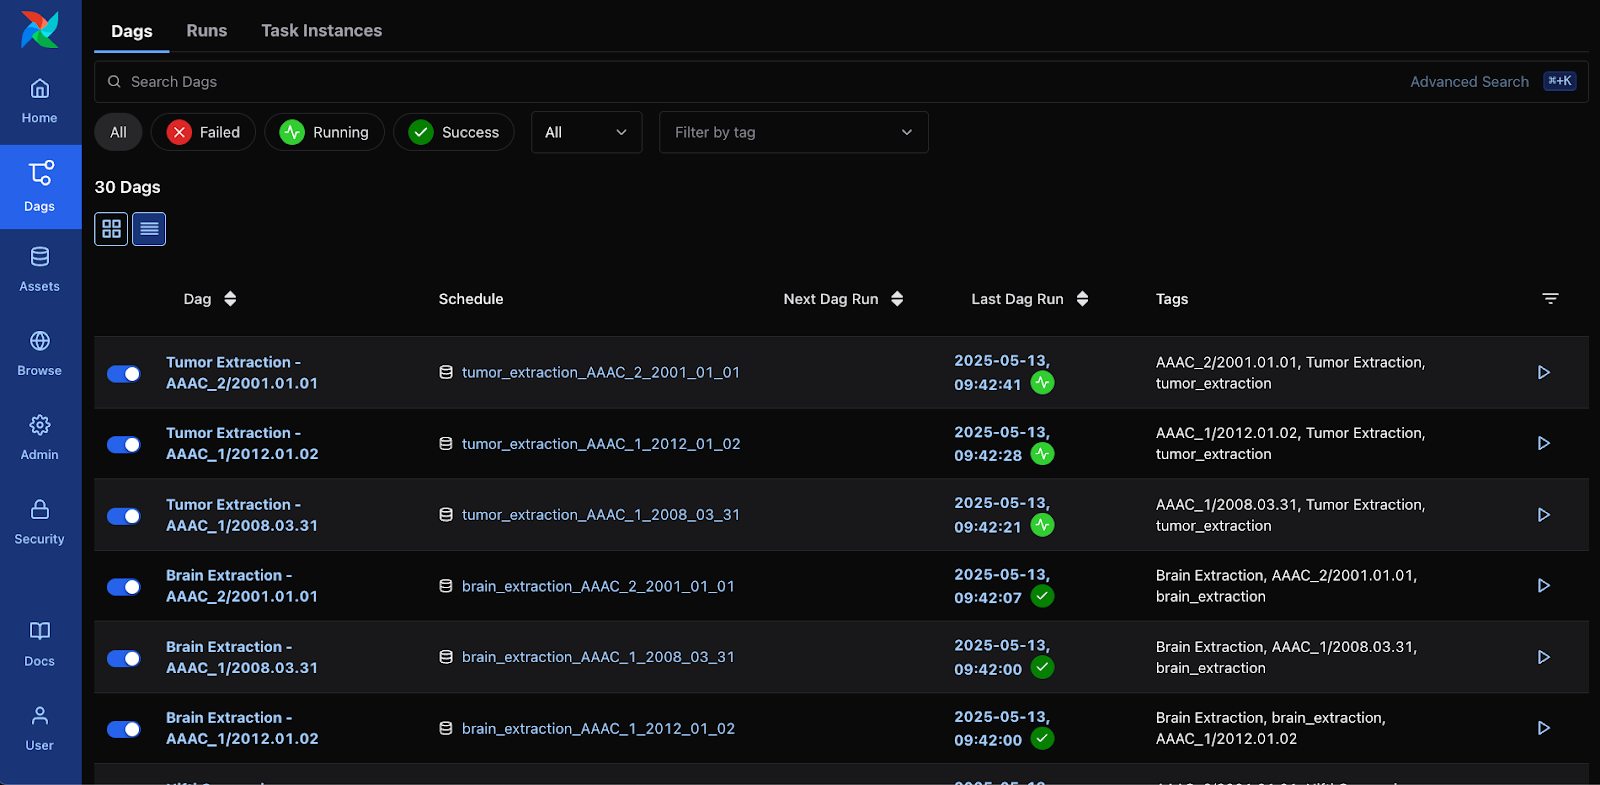Switch to the Runs tab
This screenshot has height=785, width=1600.
(206, 31)
